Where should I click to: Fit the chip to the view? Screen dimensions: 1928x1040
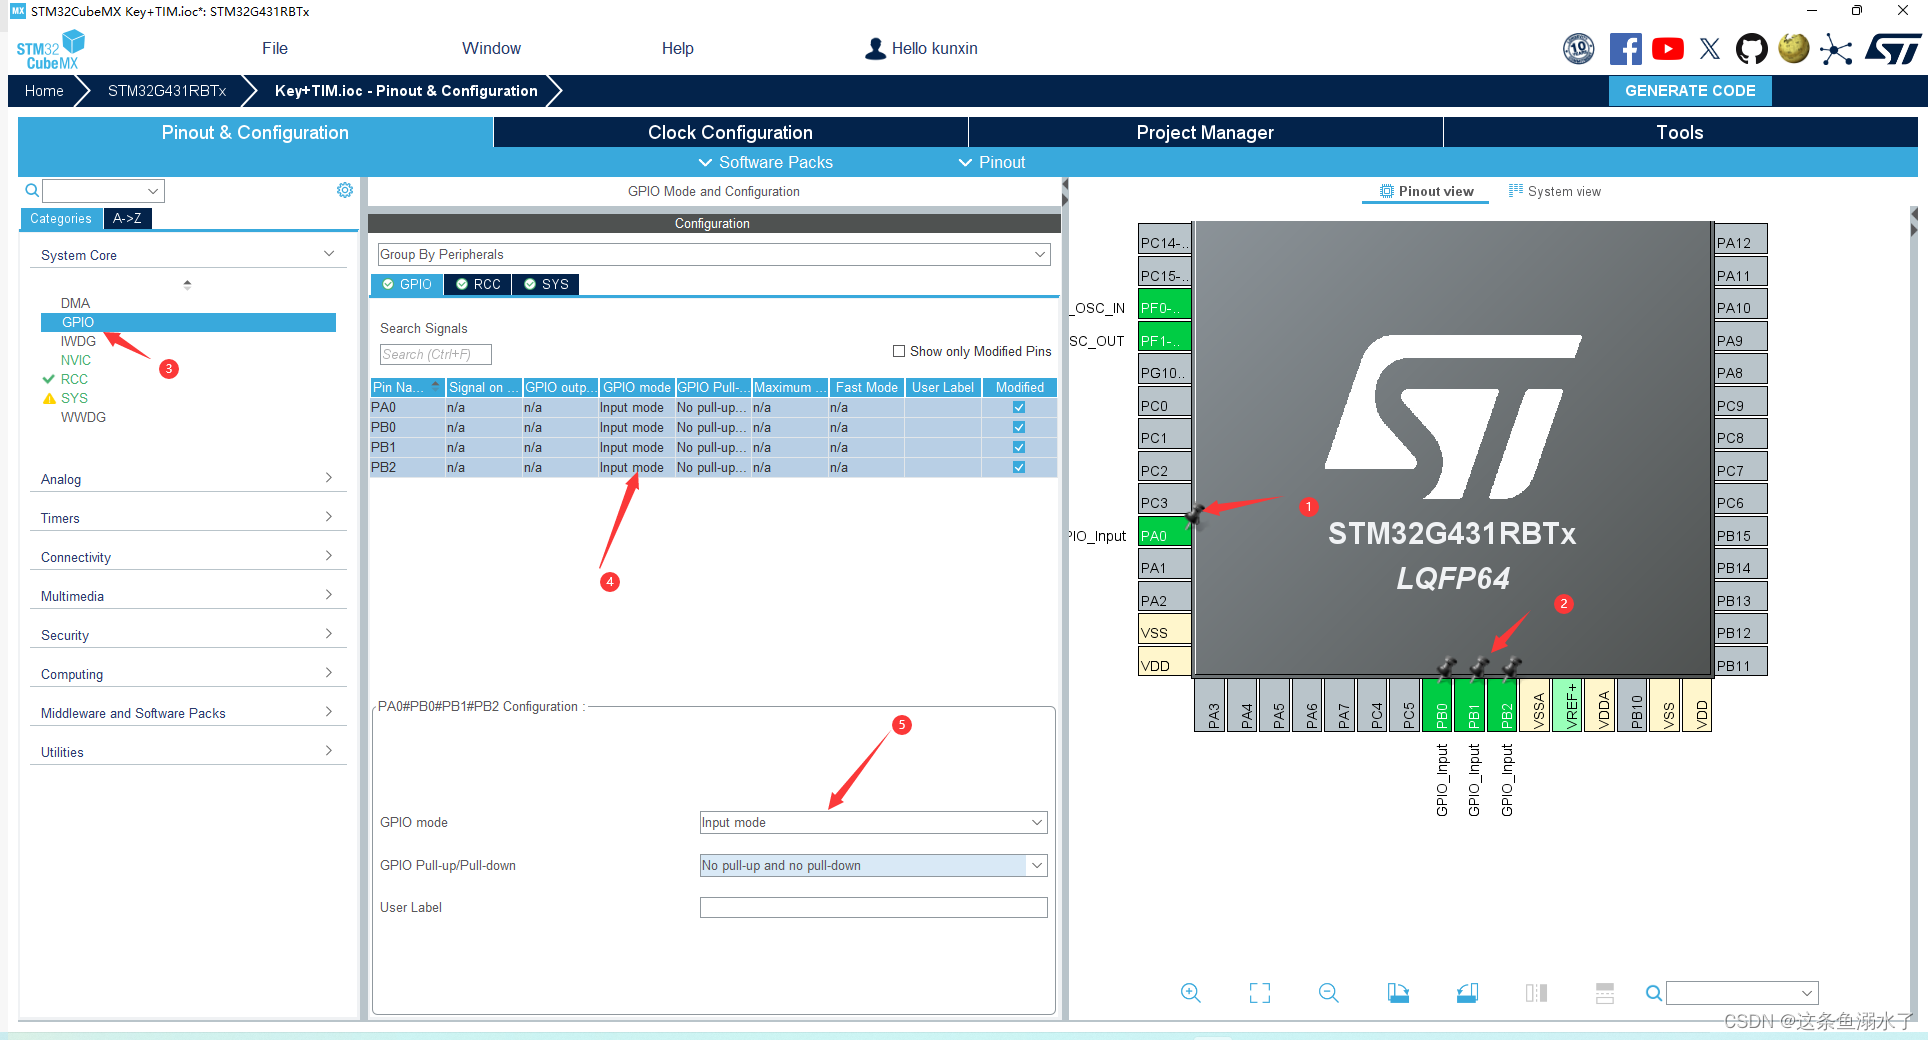click(1260, 993)
